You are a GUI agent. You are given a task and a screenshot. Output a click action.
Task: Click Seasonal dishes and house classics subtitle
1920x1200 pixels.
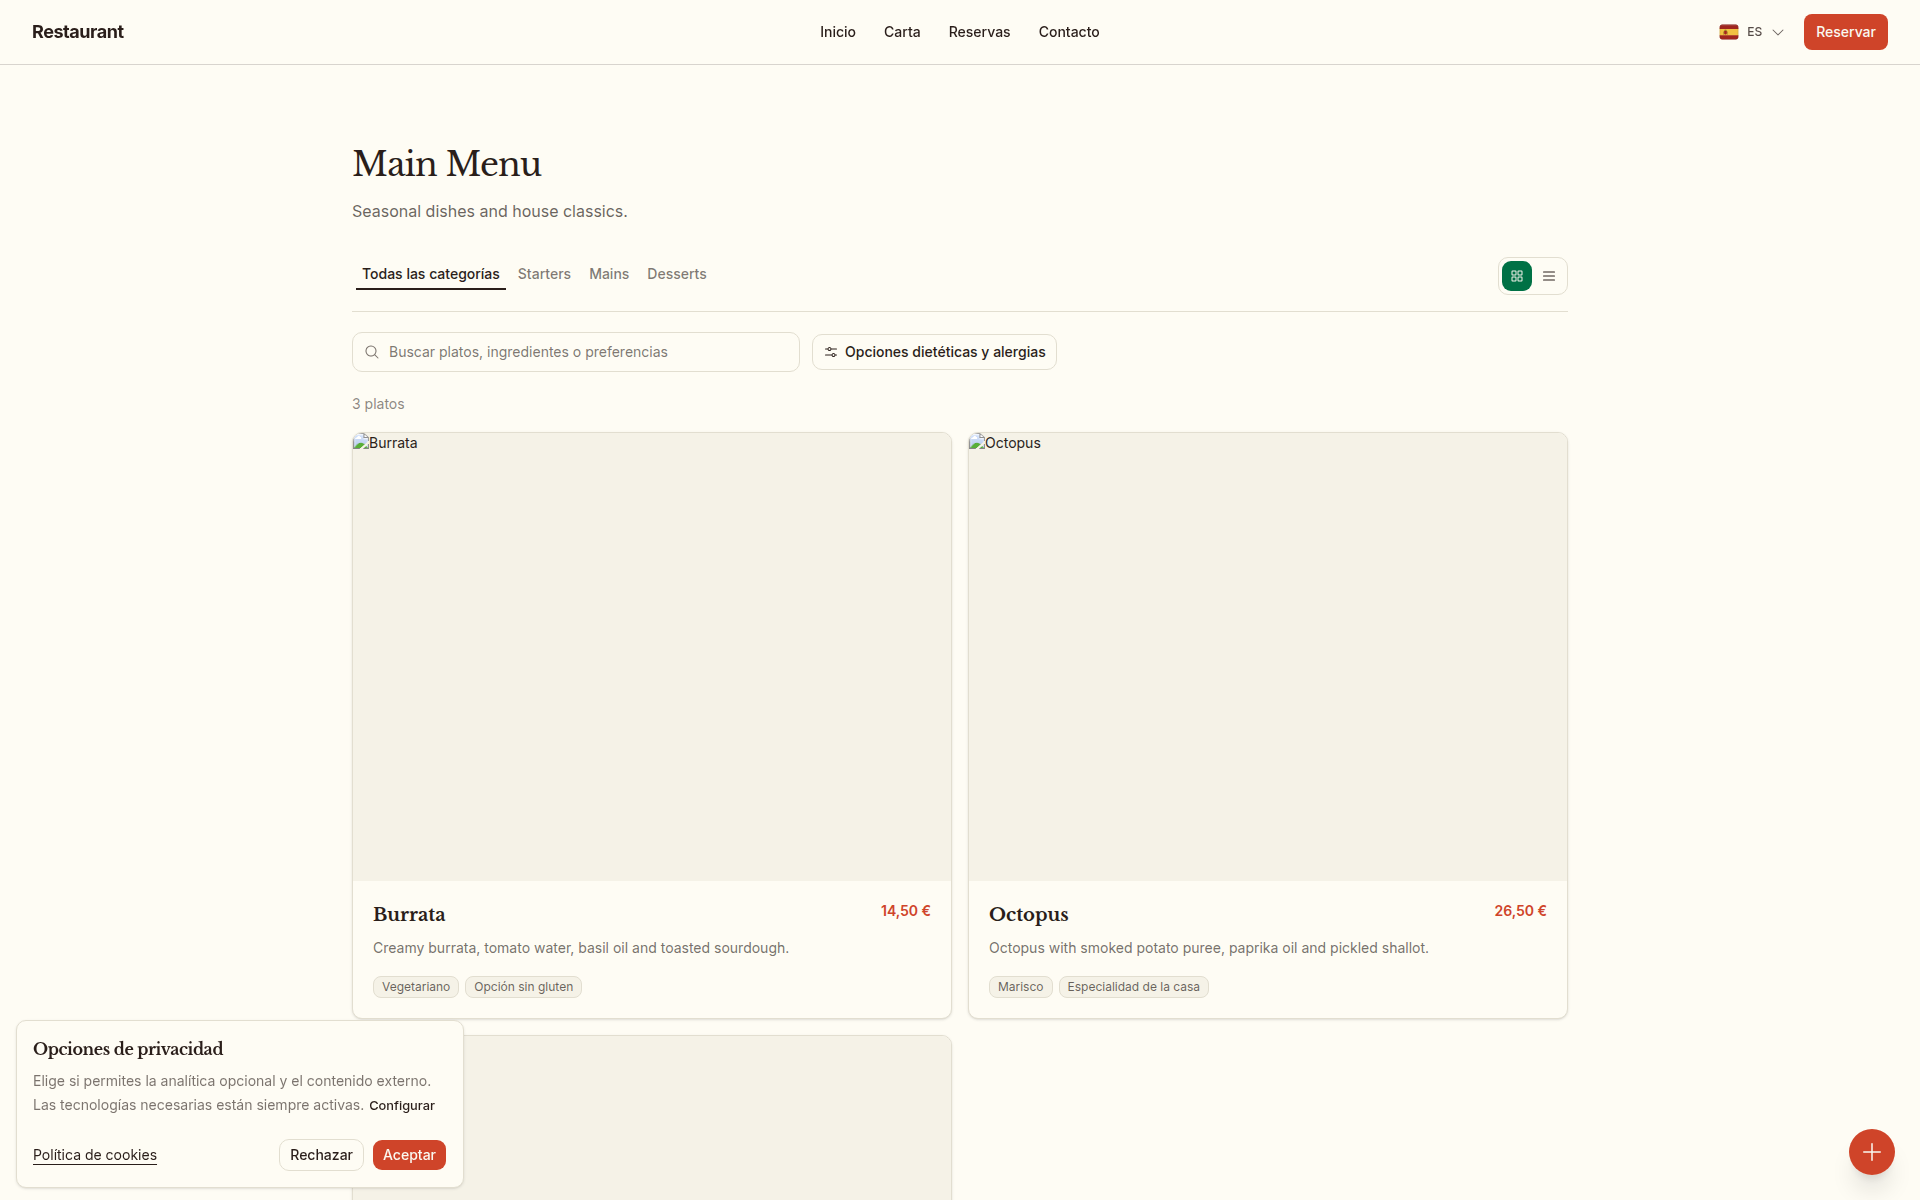tap(490, 212)
